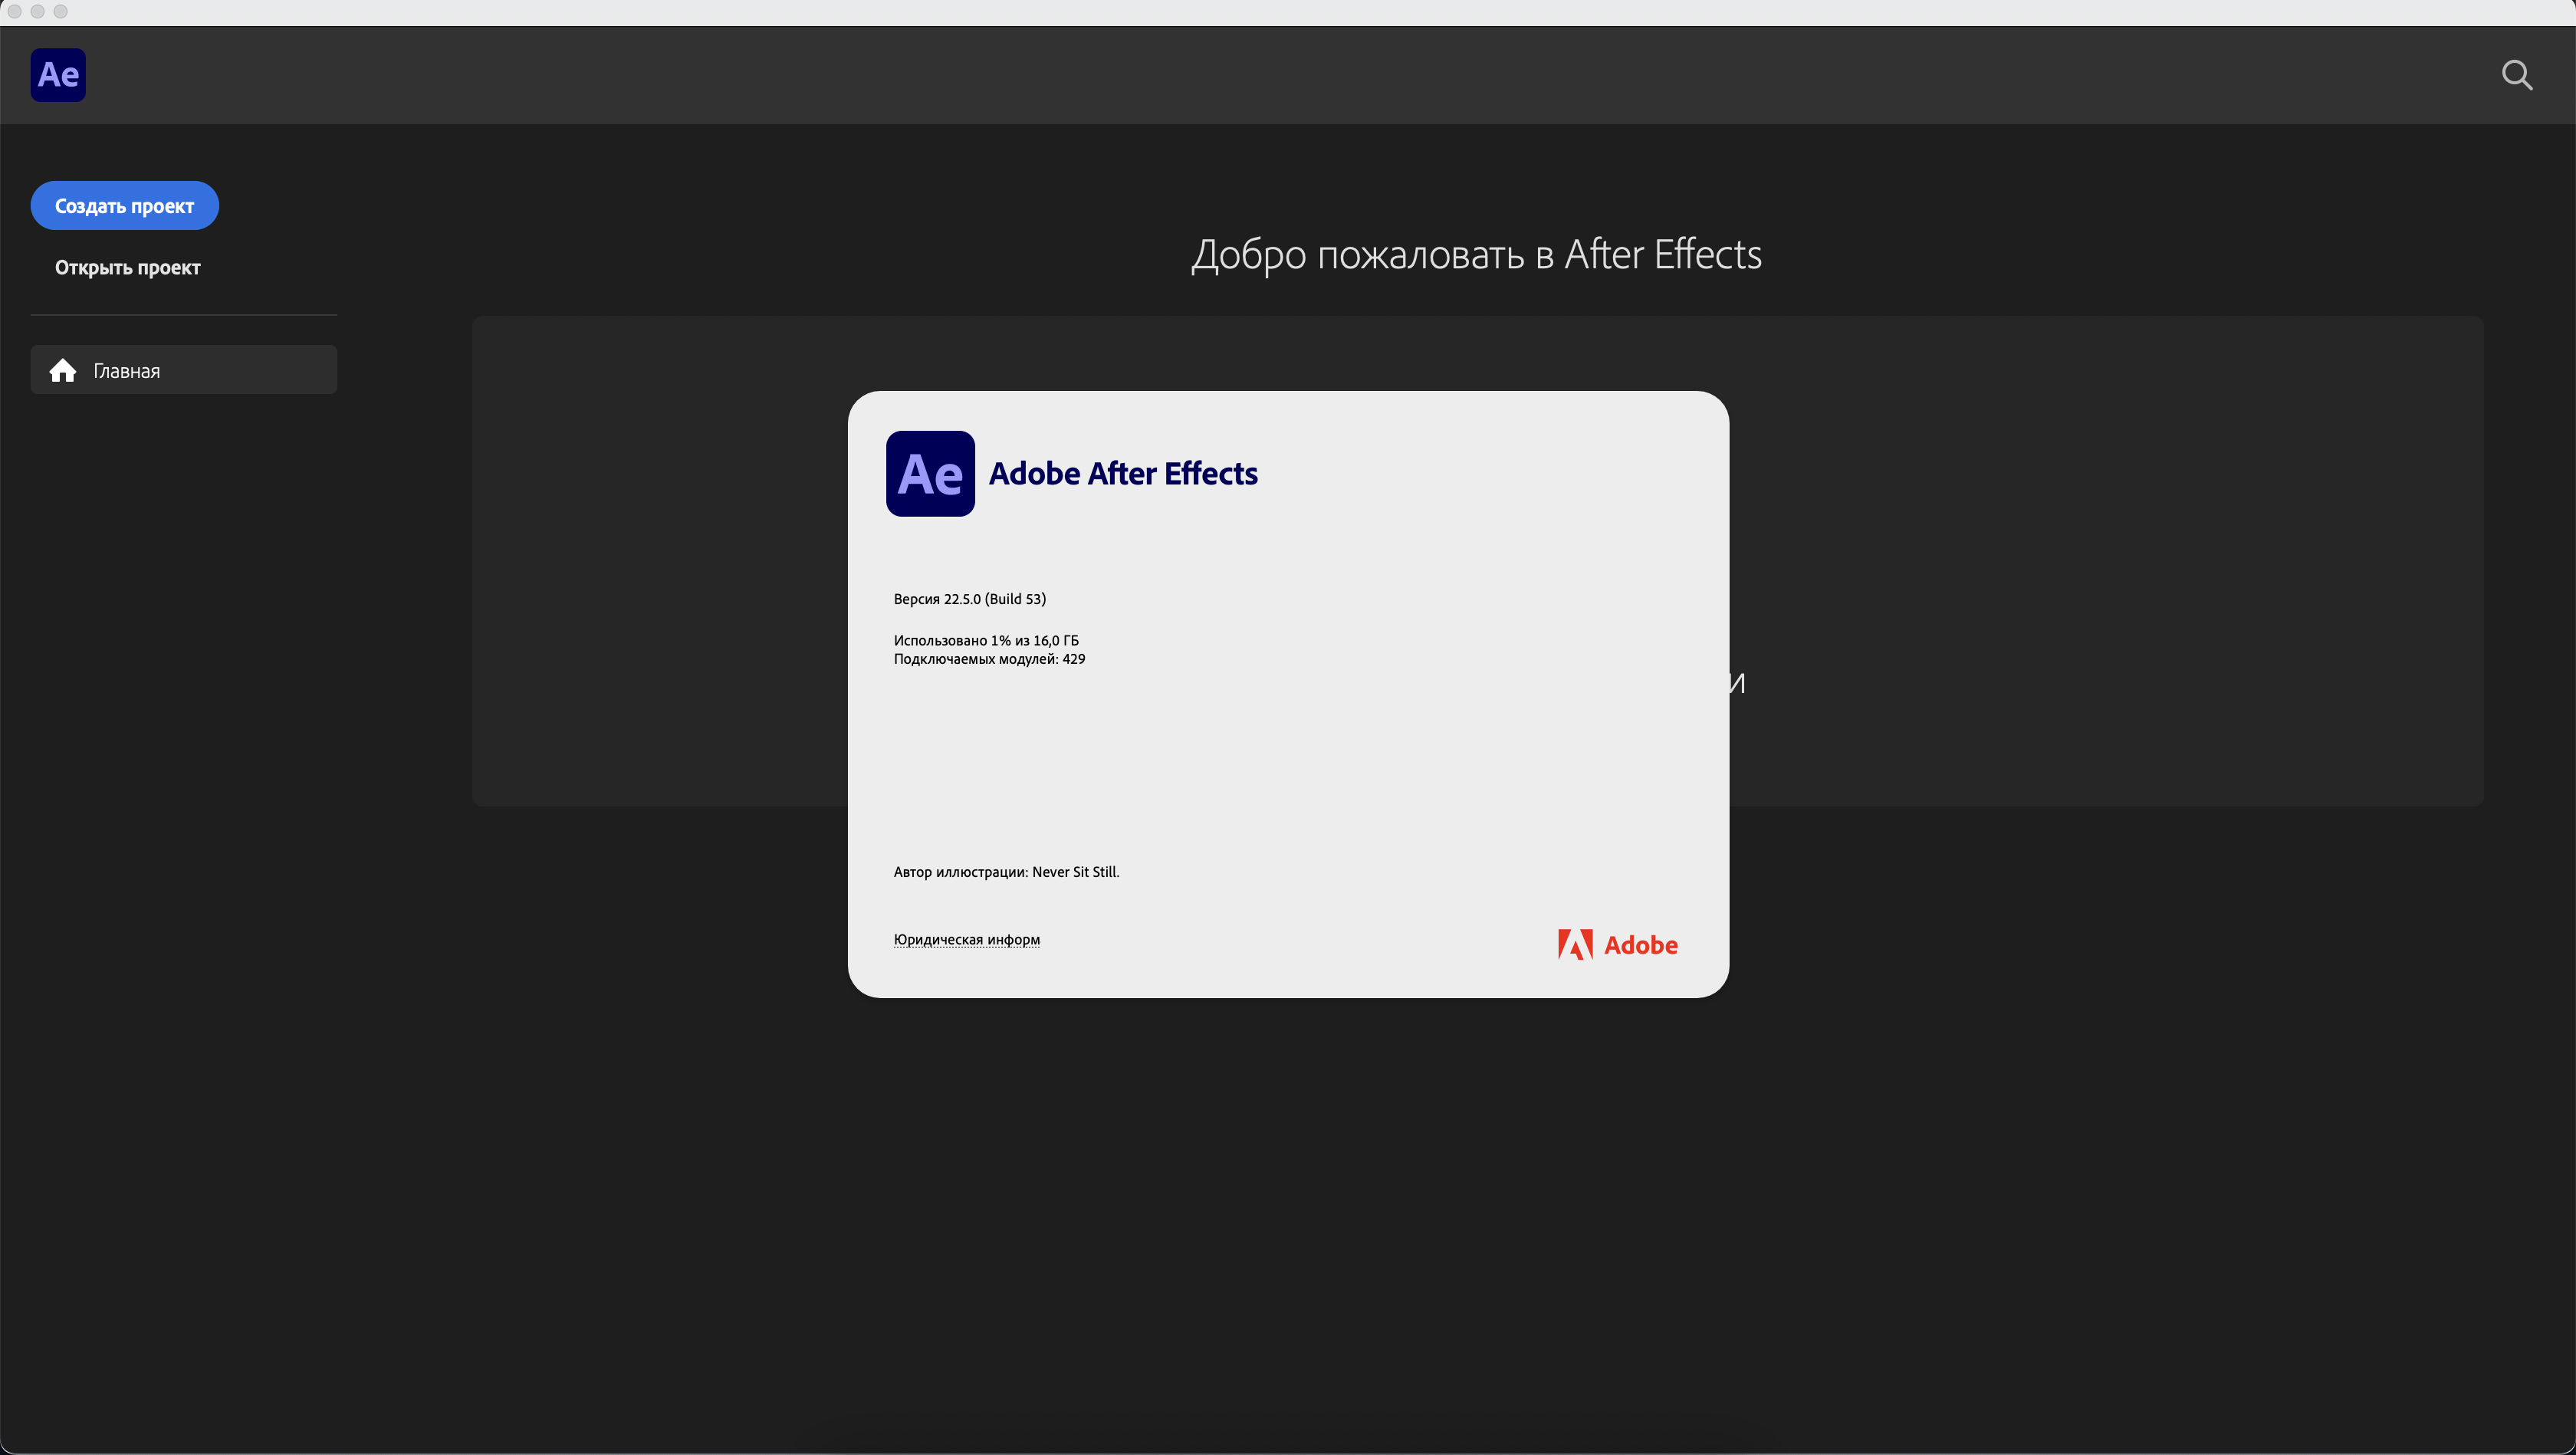Open search with the magnifier icon

[2516, 75]
